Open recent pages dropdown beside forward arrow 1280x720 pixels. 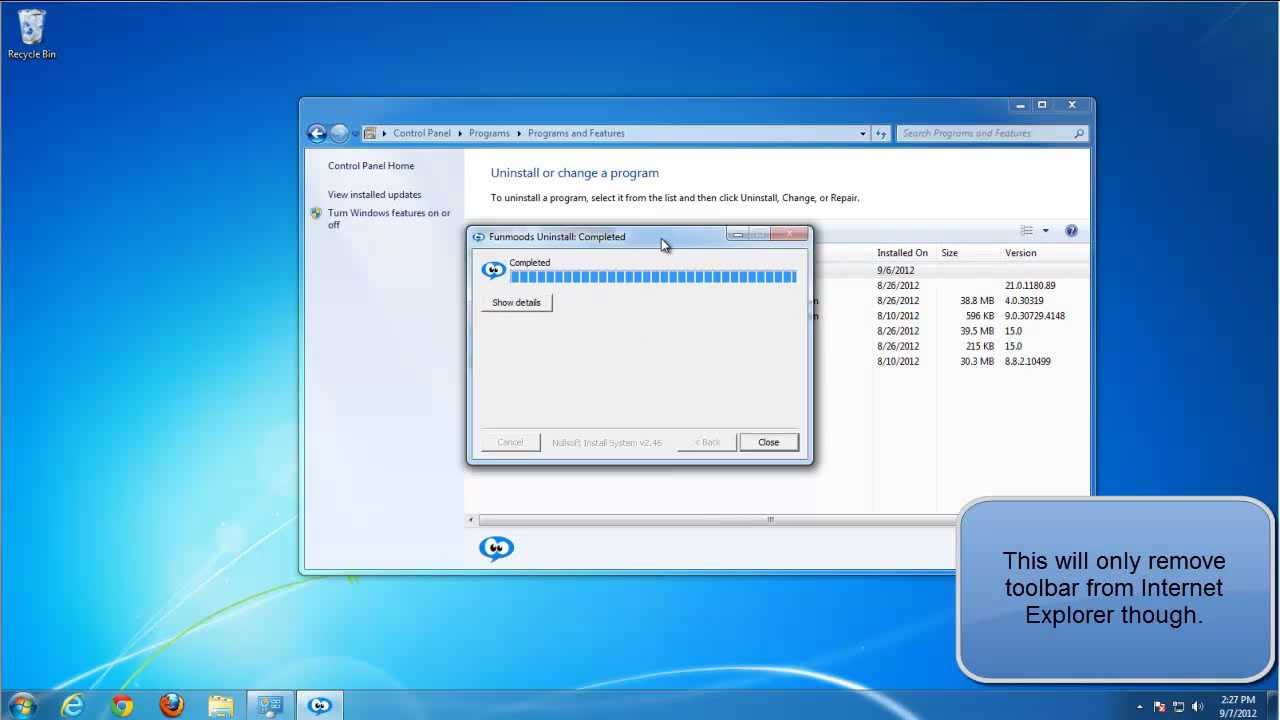tap(355, 134)
